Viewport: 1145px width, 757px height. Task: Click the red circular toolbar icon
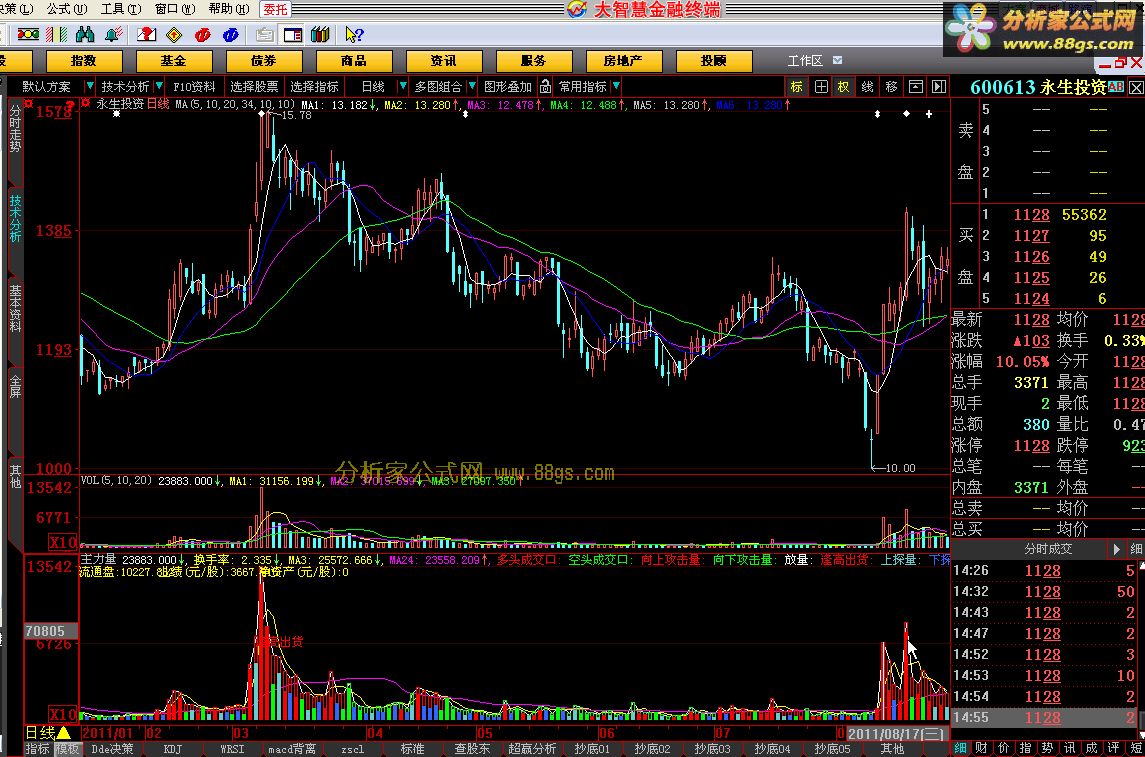202,34
